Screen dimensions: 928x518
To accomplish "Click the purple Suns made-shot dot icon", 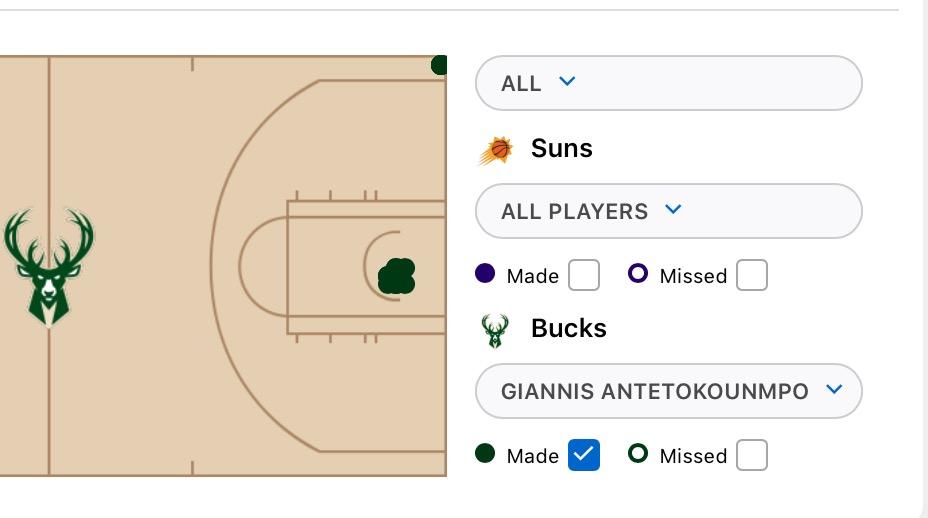I will coord(485,274).
